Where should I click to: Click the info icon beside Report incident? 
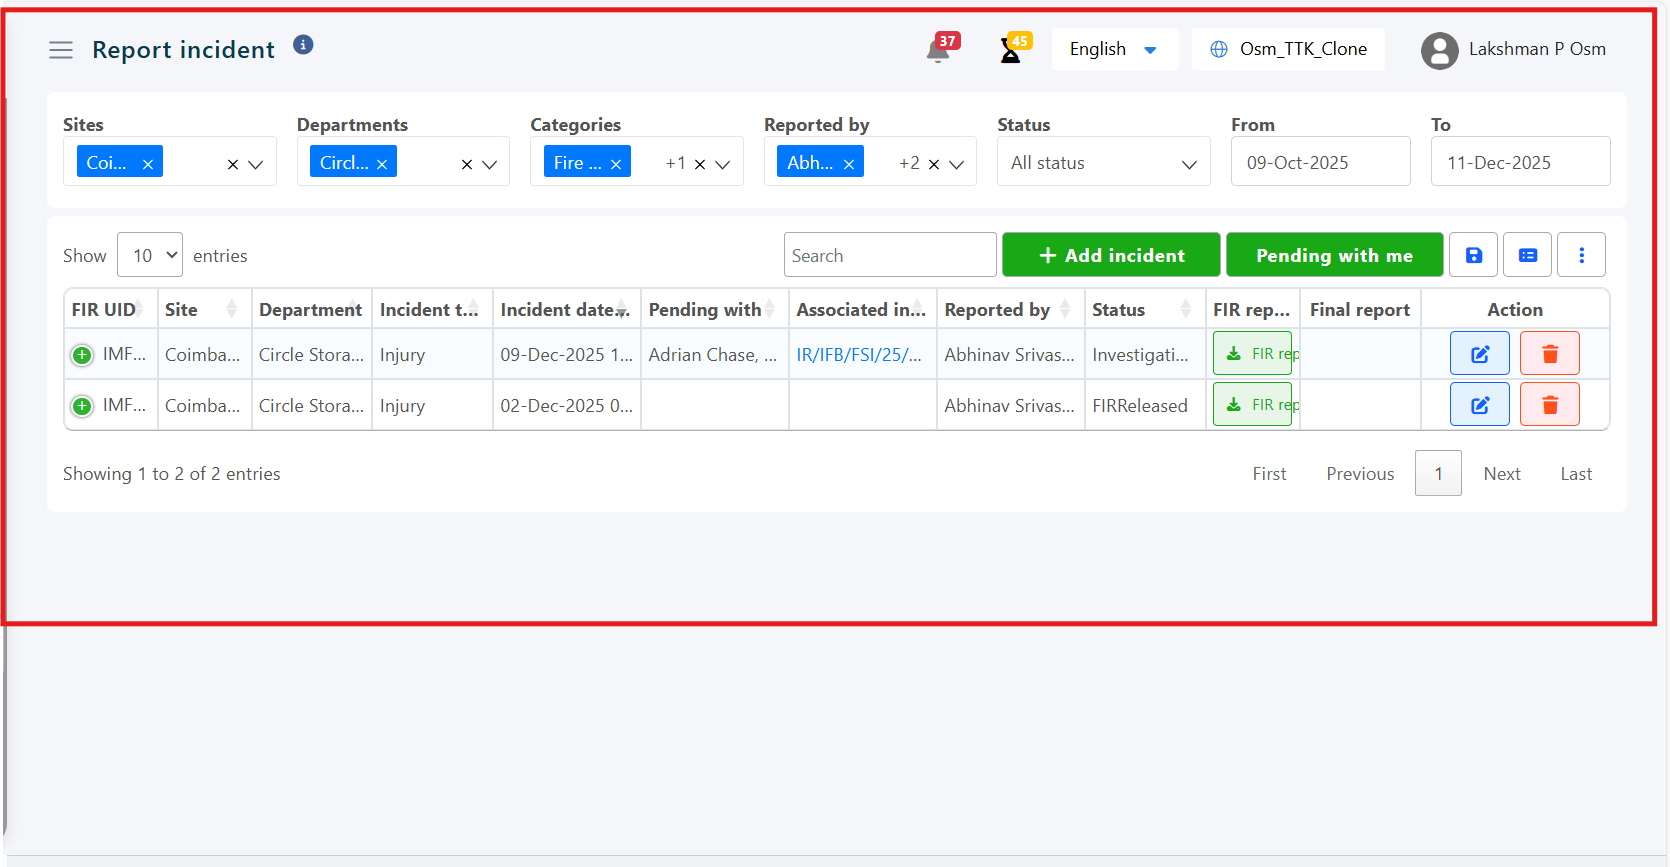pyautogui.click(x=303, y=45)
